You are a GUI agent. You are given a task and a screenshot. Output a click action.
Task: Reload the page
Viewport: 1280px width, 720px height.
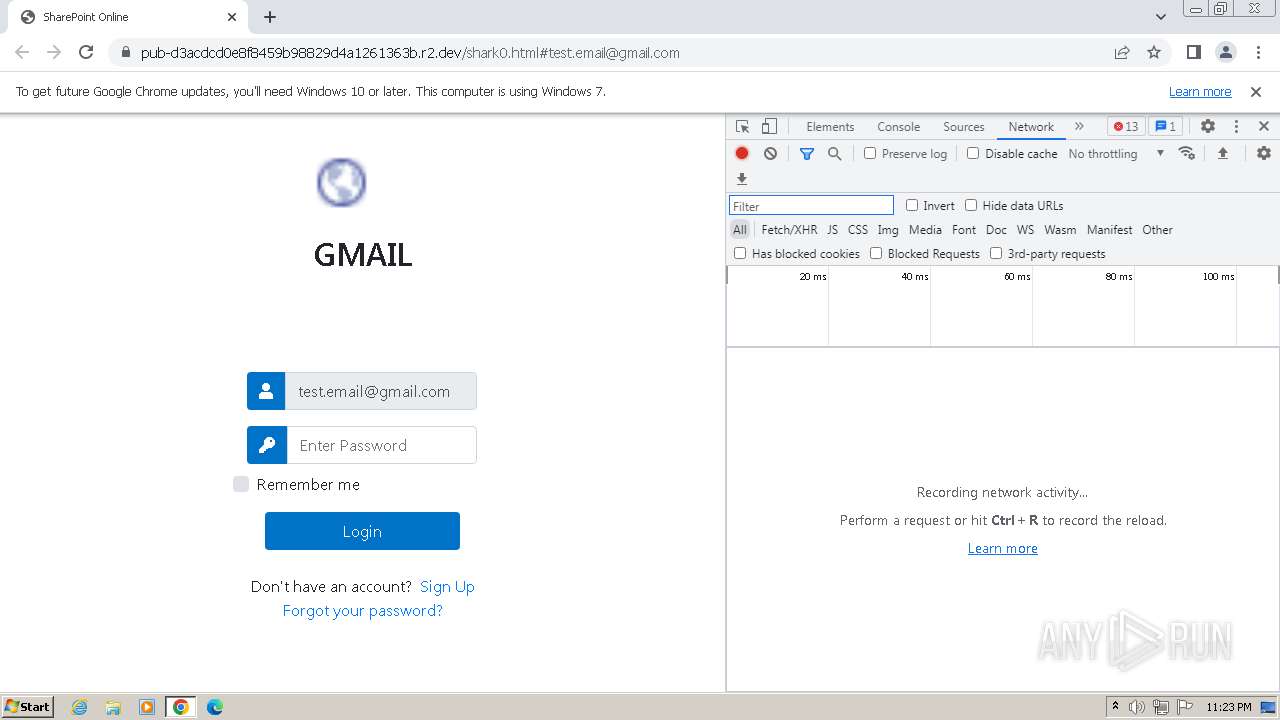click(x=86, y=53)
